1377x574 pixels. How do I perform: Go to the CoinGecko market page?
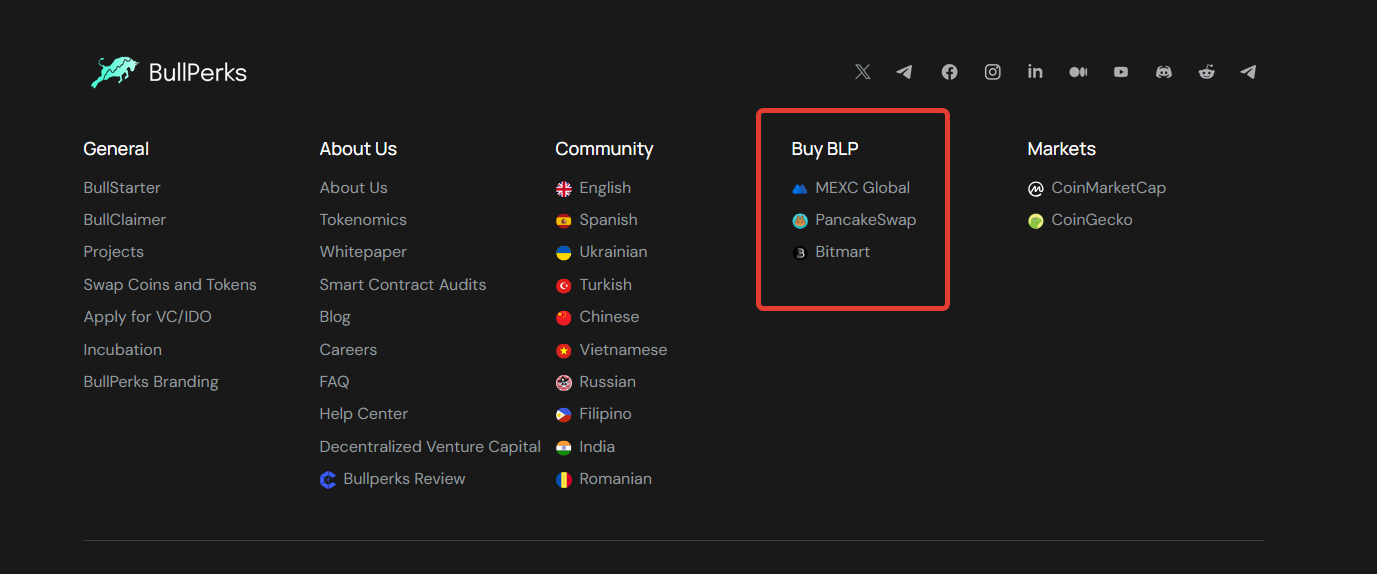(x=1080, y=220)
